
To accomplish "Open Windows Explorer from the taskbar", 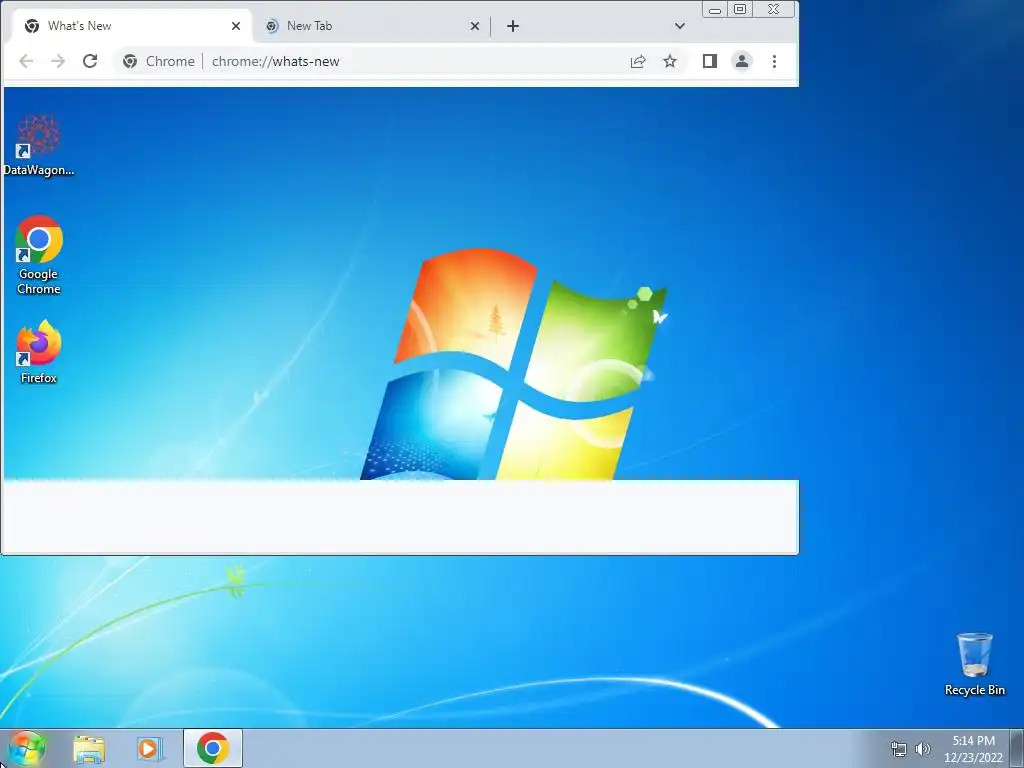I will tap(89, 748).
